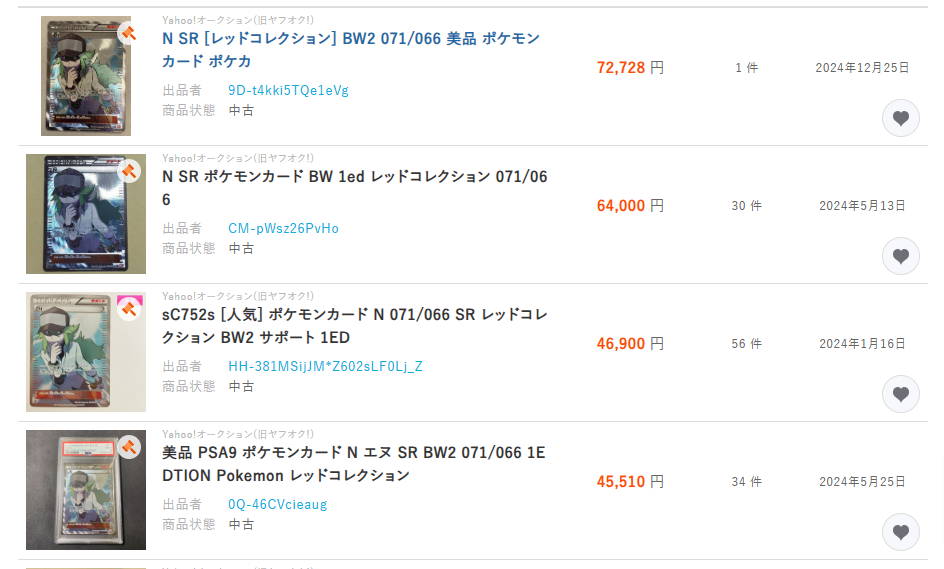Screen dimensions: 944x569
Task: View the sC752s card thumbnail image
Action: click(x=85, y=352)
